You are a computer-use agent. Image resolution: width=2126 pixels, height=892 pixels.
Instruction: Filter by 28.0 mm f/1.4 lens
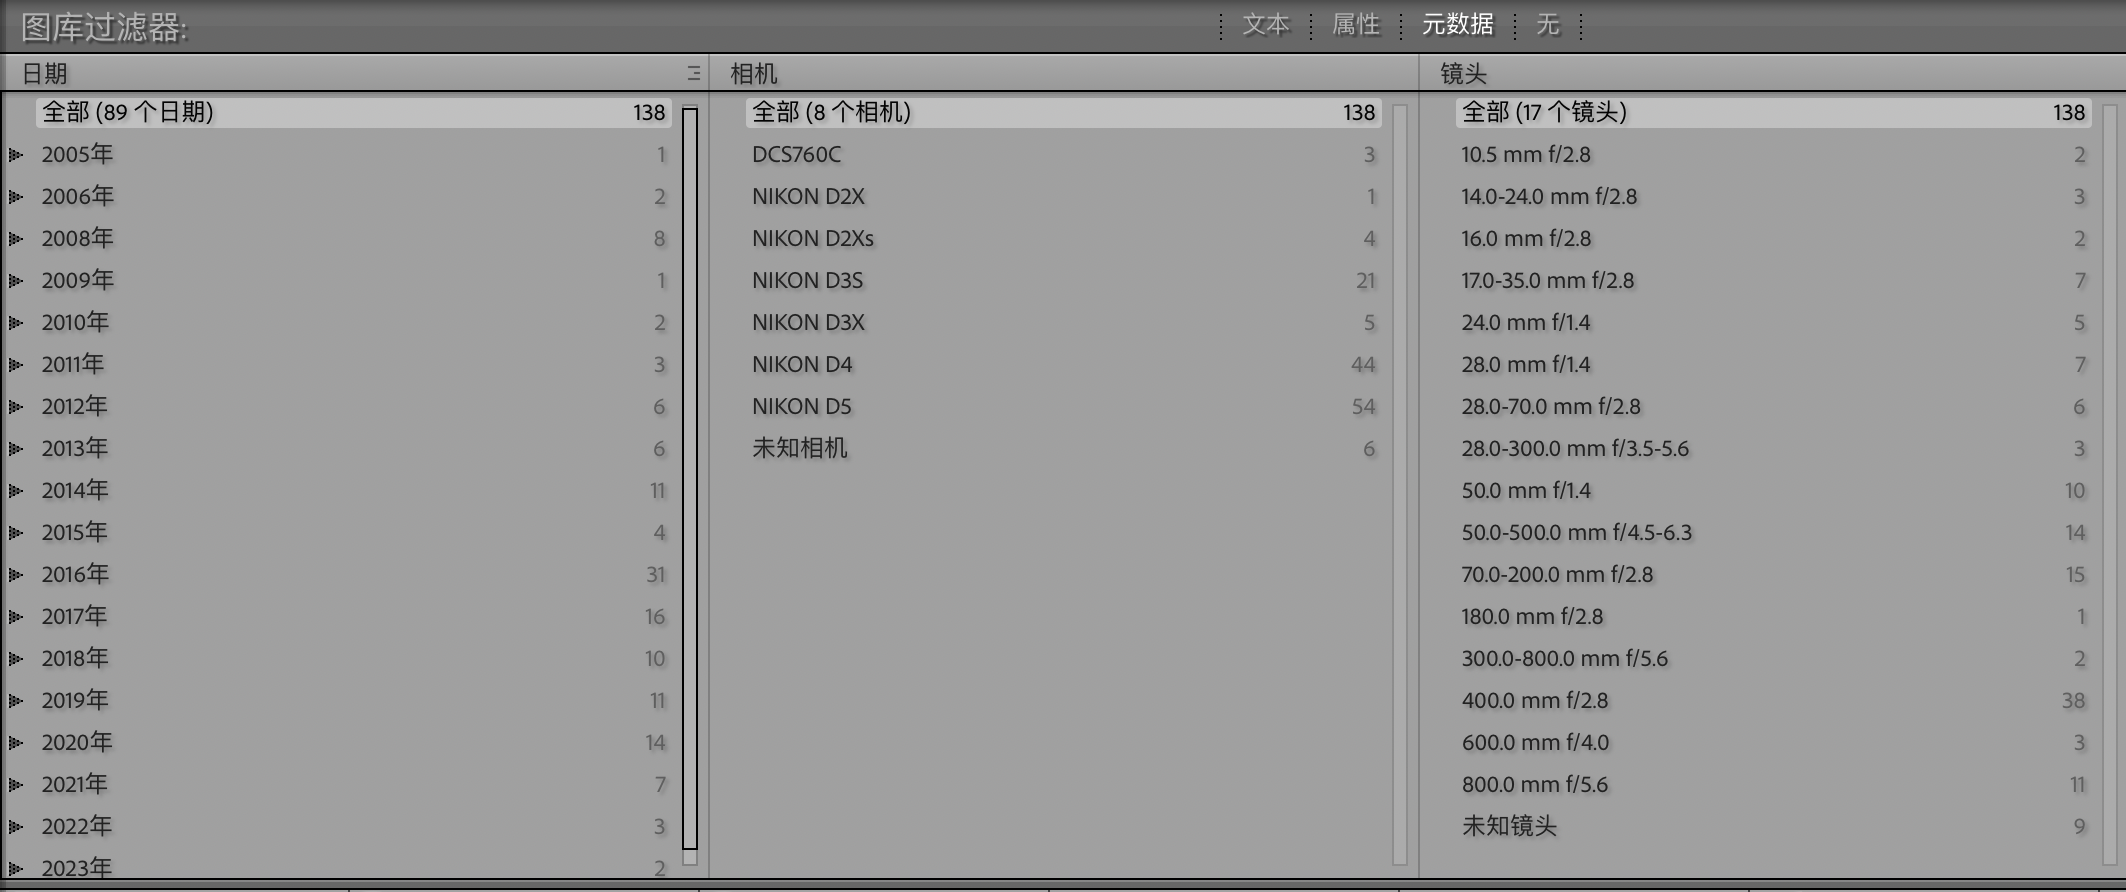point(1774,364)
